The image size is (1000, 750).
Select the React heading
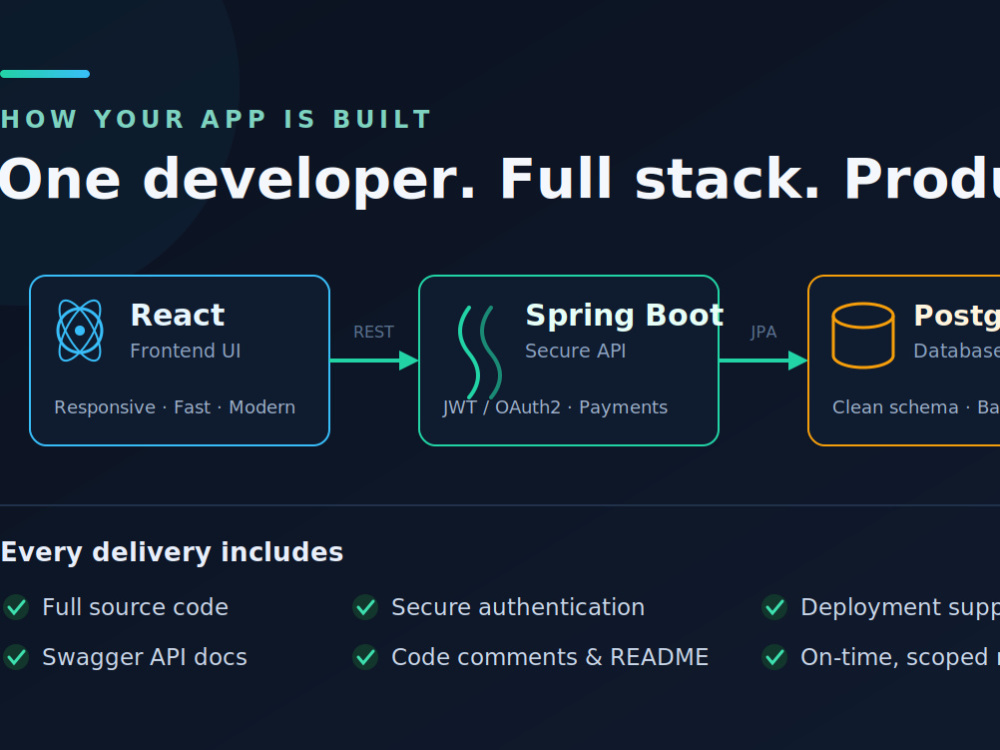(x=177, y=315)
